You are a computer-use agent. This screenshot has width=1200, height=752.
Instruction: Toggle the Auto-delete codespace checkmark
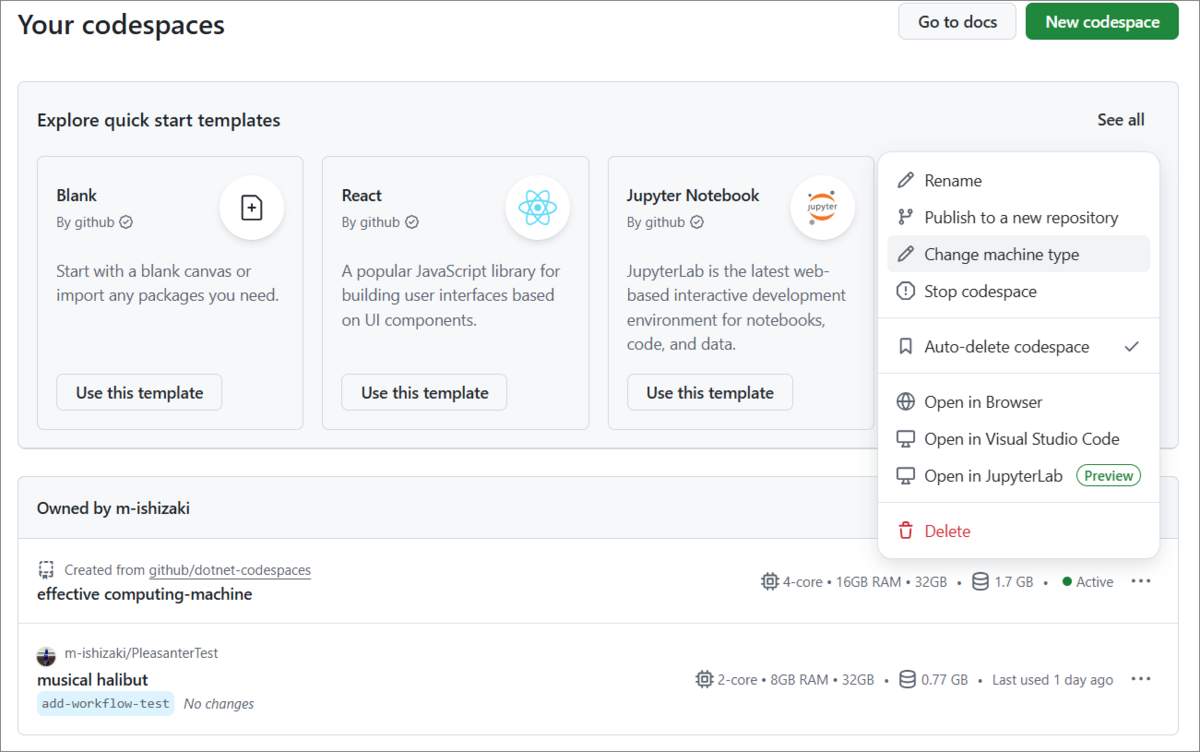(x=1131, y=347)
